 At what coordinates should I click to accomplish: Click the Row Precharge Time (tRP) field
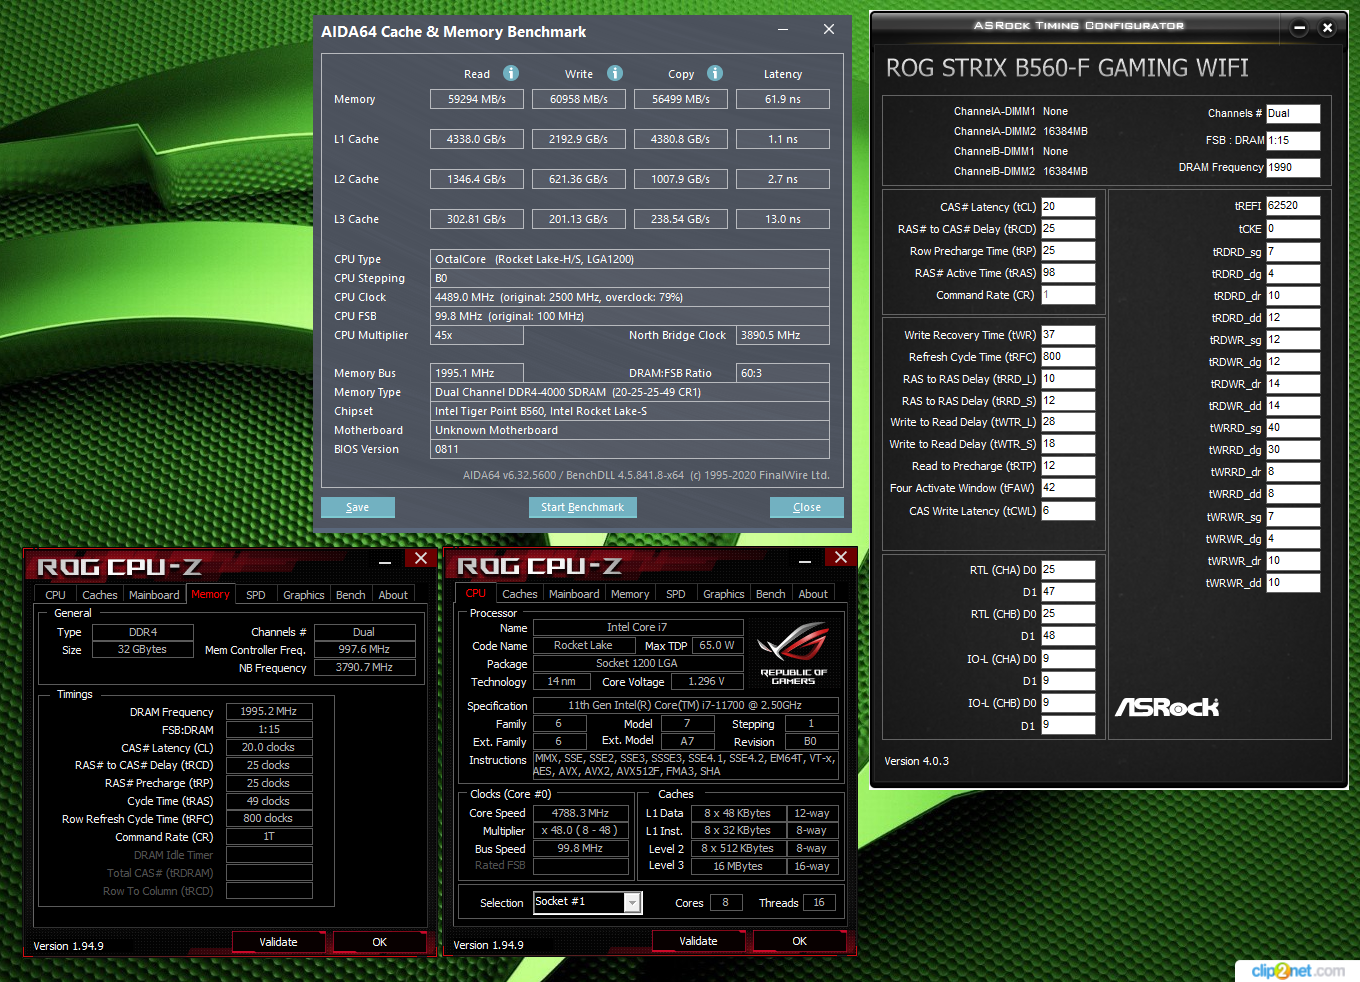(x=1068, y=251)
